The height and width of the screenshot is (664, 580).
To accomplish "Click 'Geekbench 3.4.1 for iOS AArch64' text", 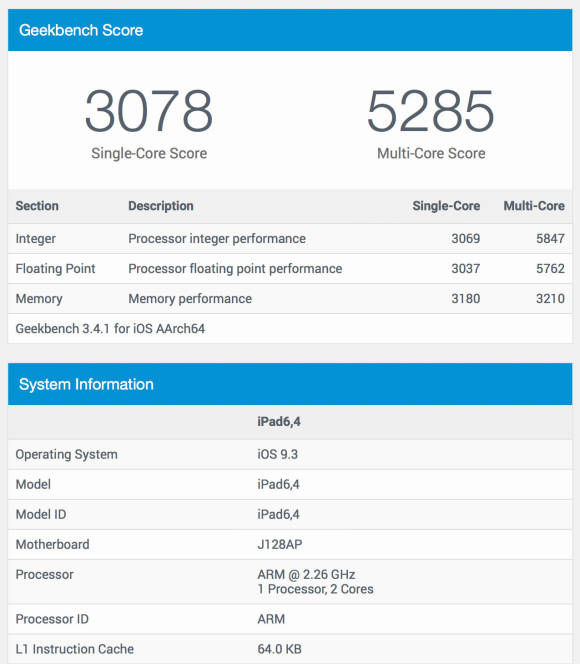I will pyautogui.click(x=110, y=329).
